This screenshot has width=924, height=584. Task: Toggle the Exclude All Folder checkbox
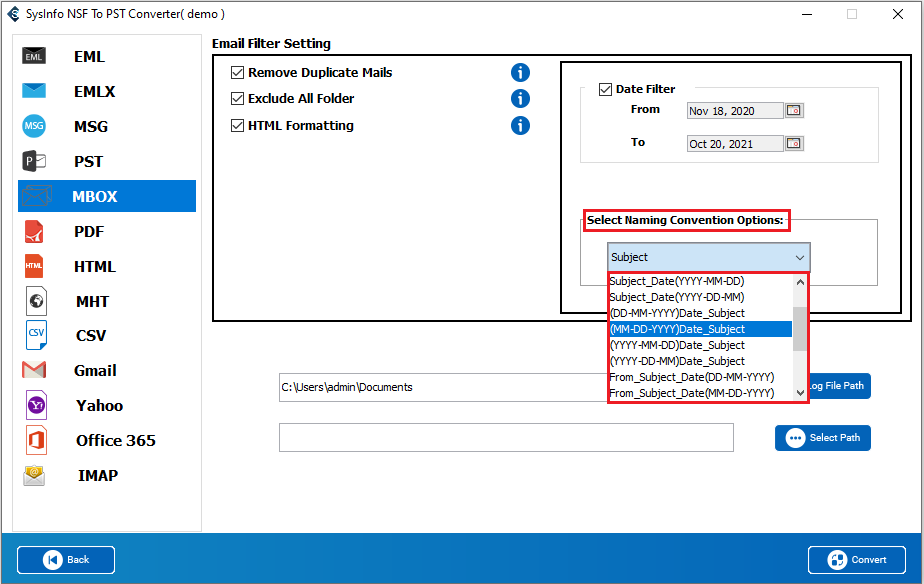click(x=238, y=99)
